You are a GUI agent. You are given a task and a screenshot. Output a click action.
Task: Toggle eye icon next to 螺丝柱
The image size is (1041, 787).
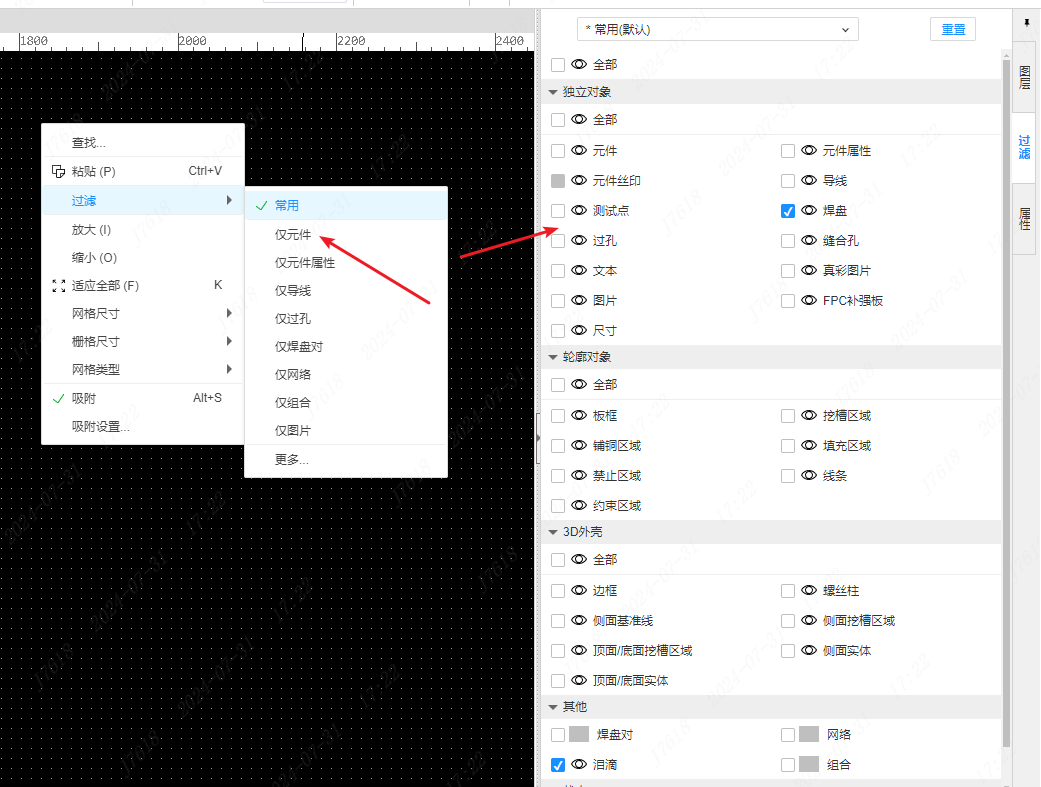[809, 590]
